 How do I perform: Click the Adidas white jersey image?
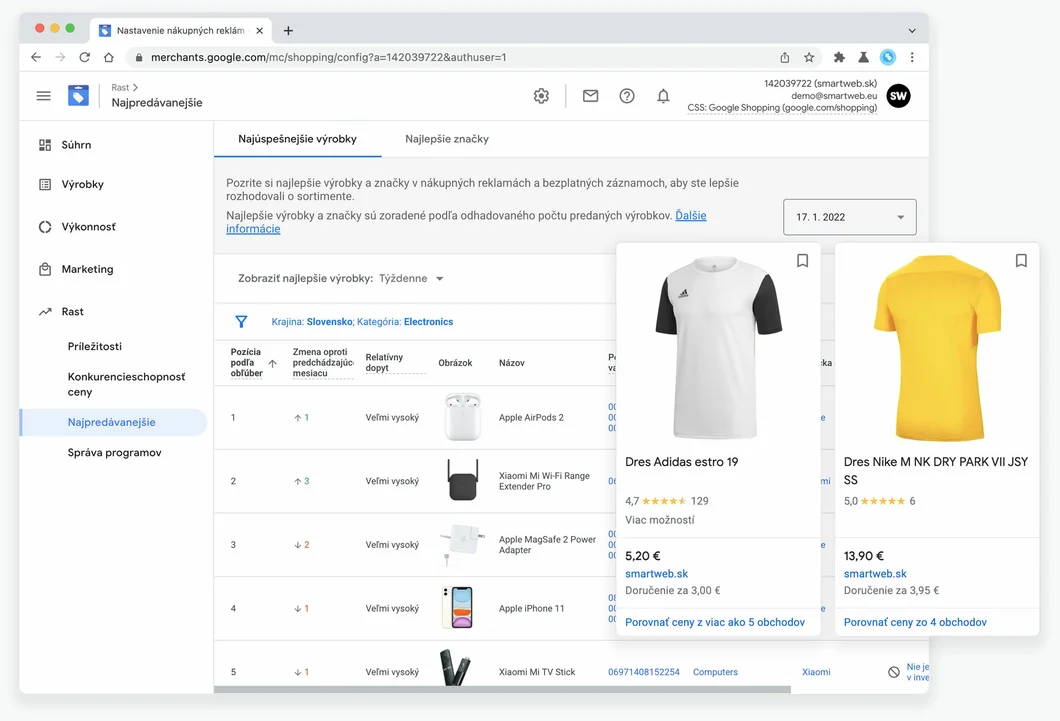point(719,347)
